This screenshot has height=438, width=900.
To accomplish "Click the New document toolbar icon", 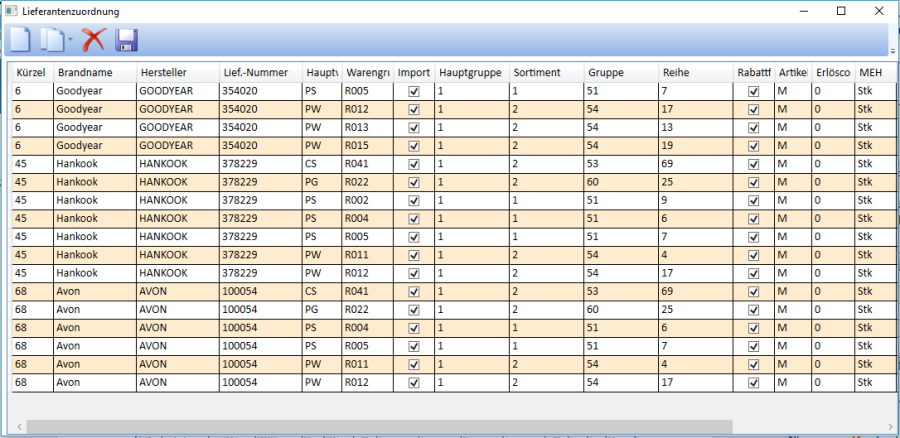I will (19, 40).
